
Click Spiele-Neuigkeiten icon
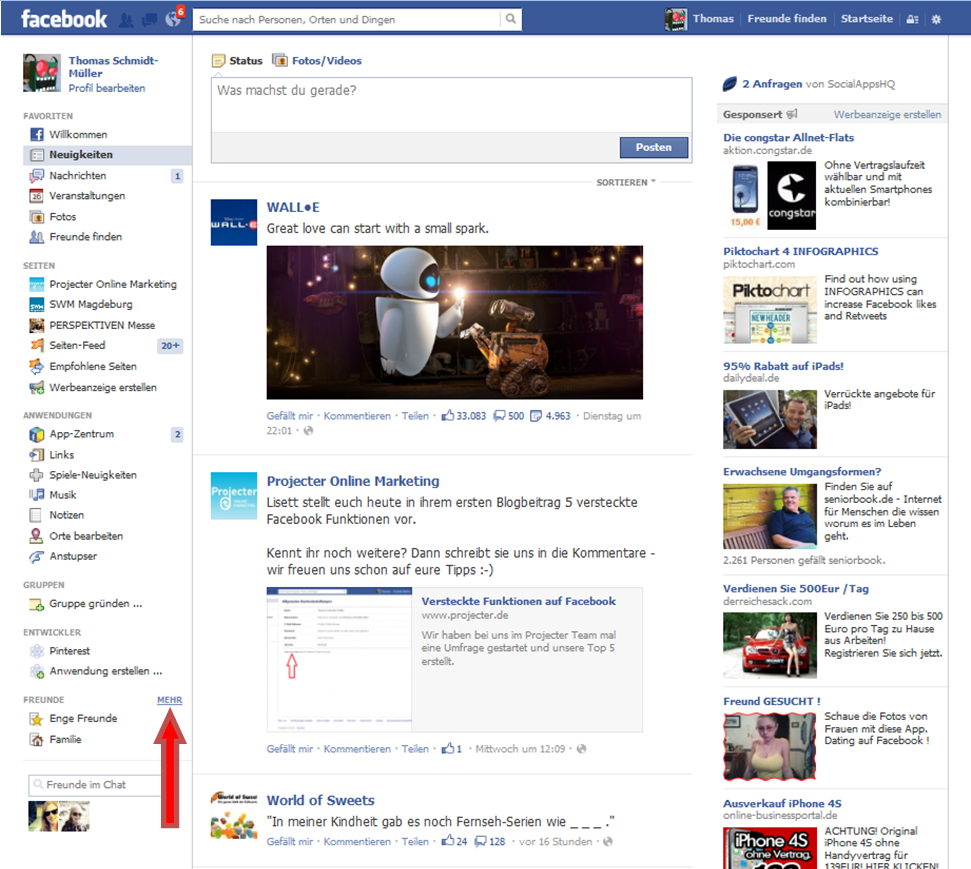37,475
